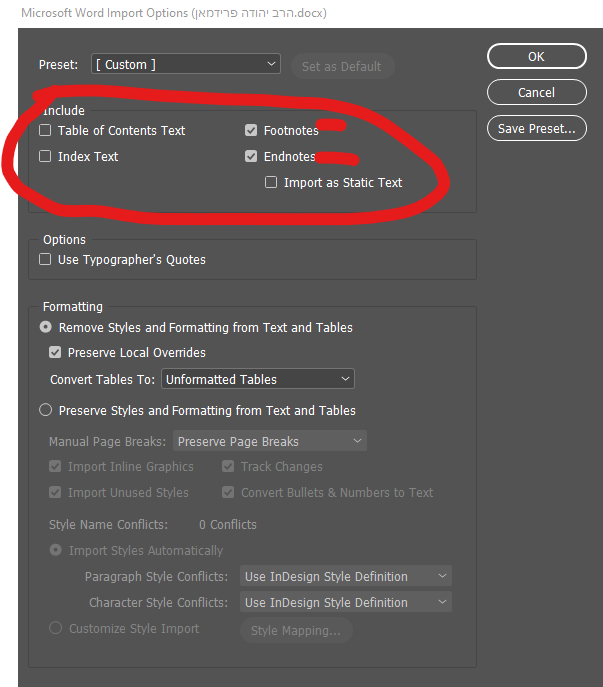Select Preserve Styles and Formatting radio option
603x687 pixels.
46,410
